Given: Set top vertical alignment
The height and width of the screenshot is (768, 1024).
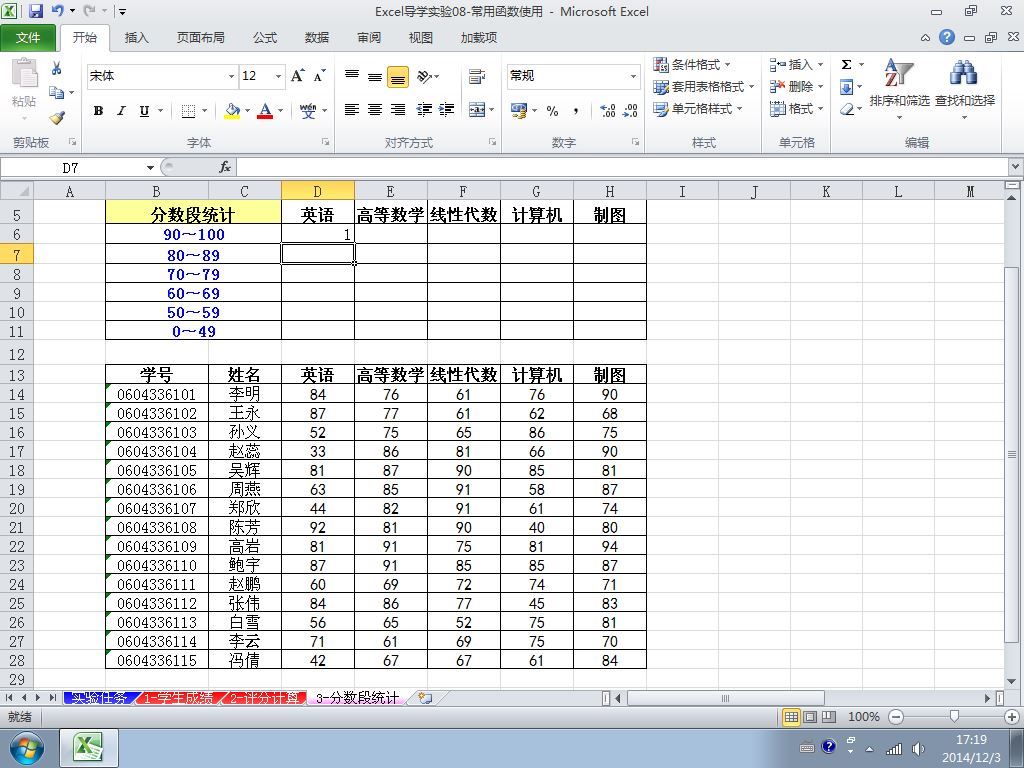Looking at the screenshot, I should point(352,76).
